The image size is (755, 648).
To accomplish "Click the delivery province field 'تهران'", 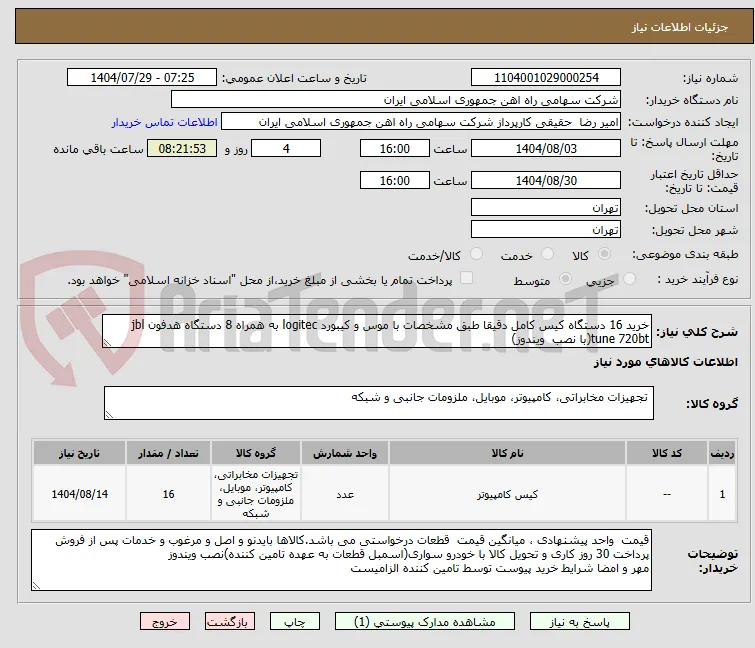I will click(546, 207).
